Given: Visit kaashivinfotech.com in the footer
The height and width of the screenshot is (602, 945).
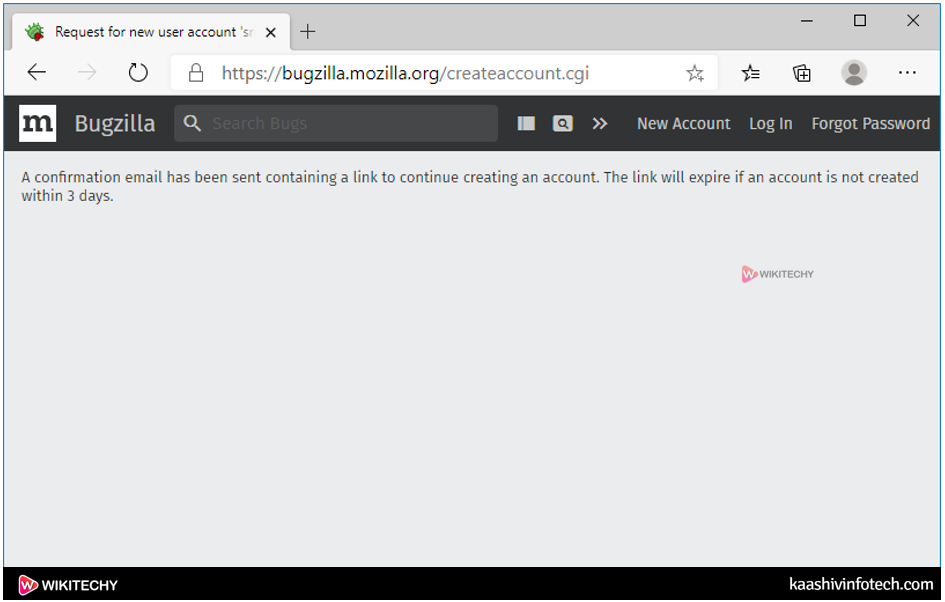Looking at the screenshot, I should (x=862, y=585).
